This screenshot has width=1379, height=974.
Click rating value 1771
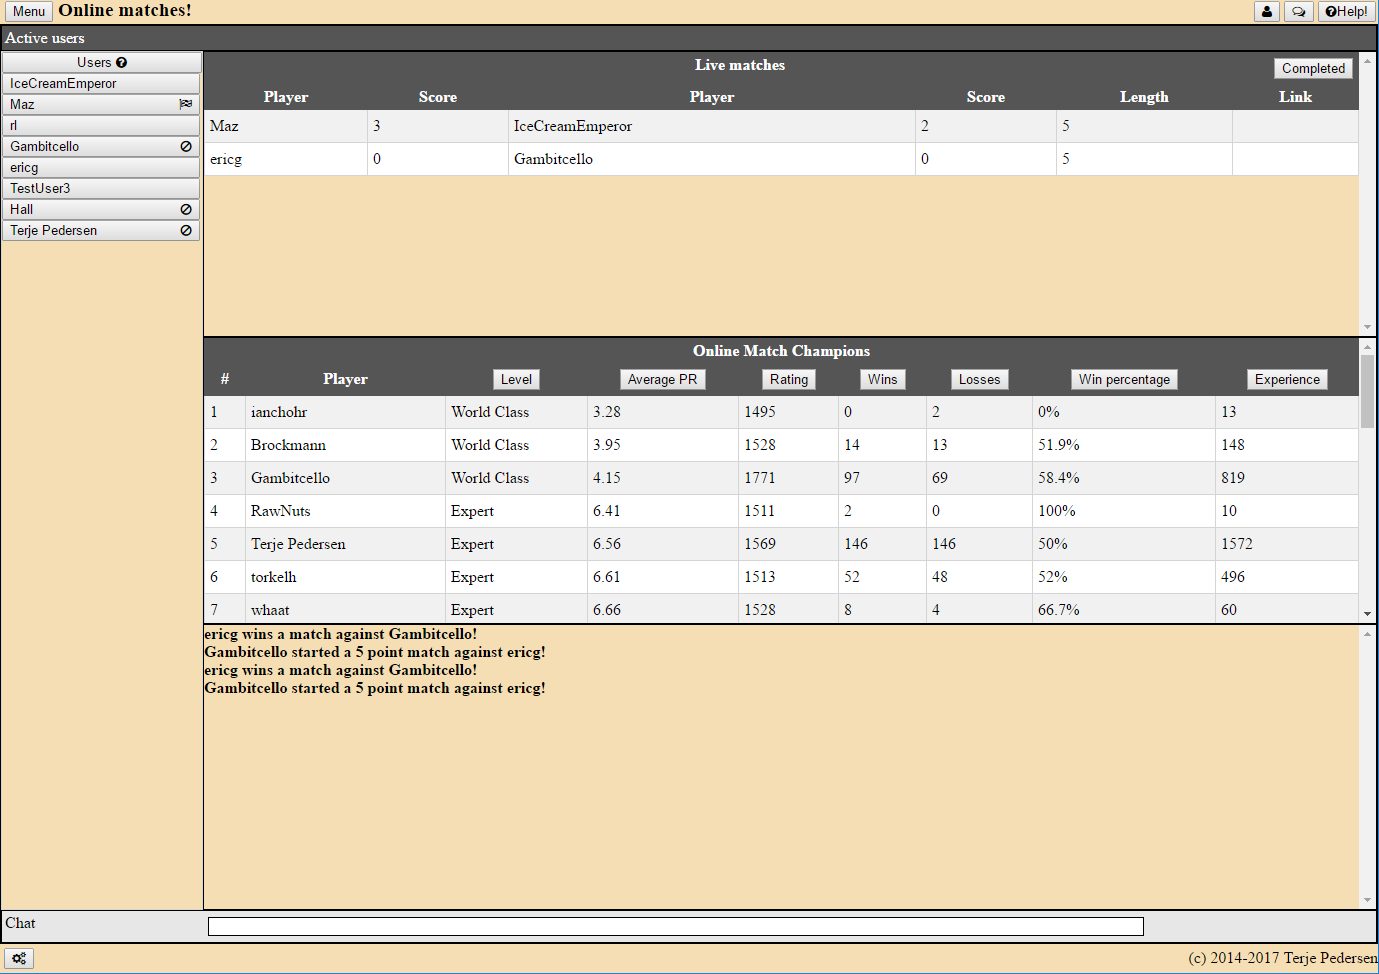(x=760, y=478)
